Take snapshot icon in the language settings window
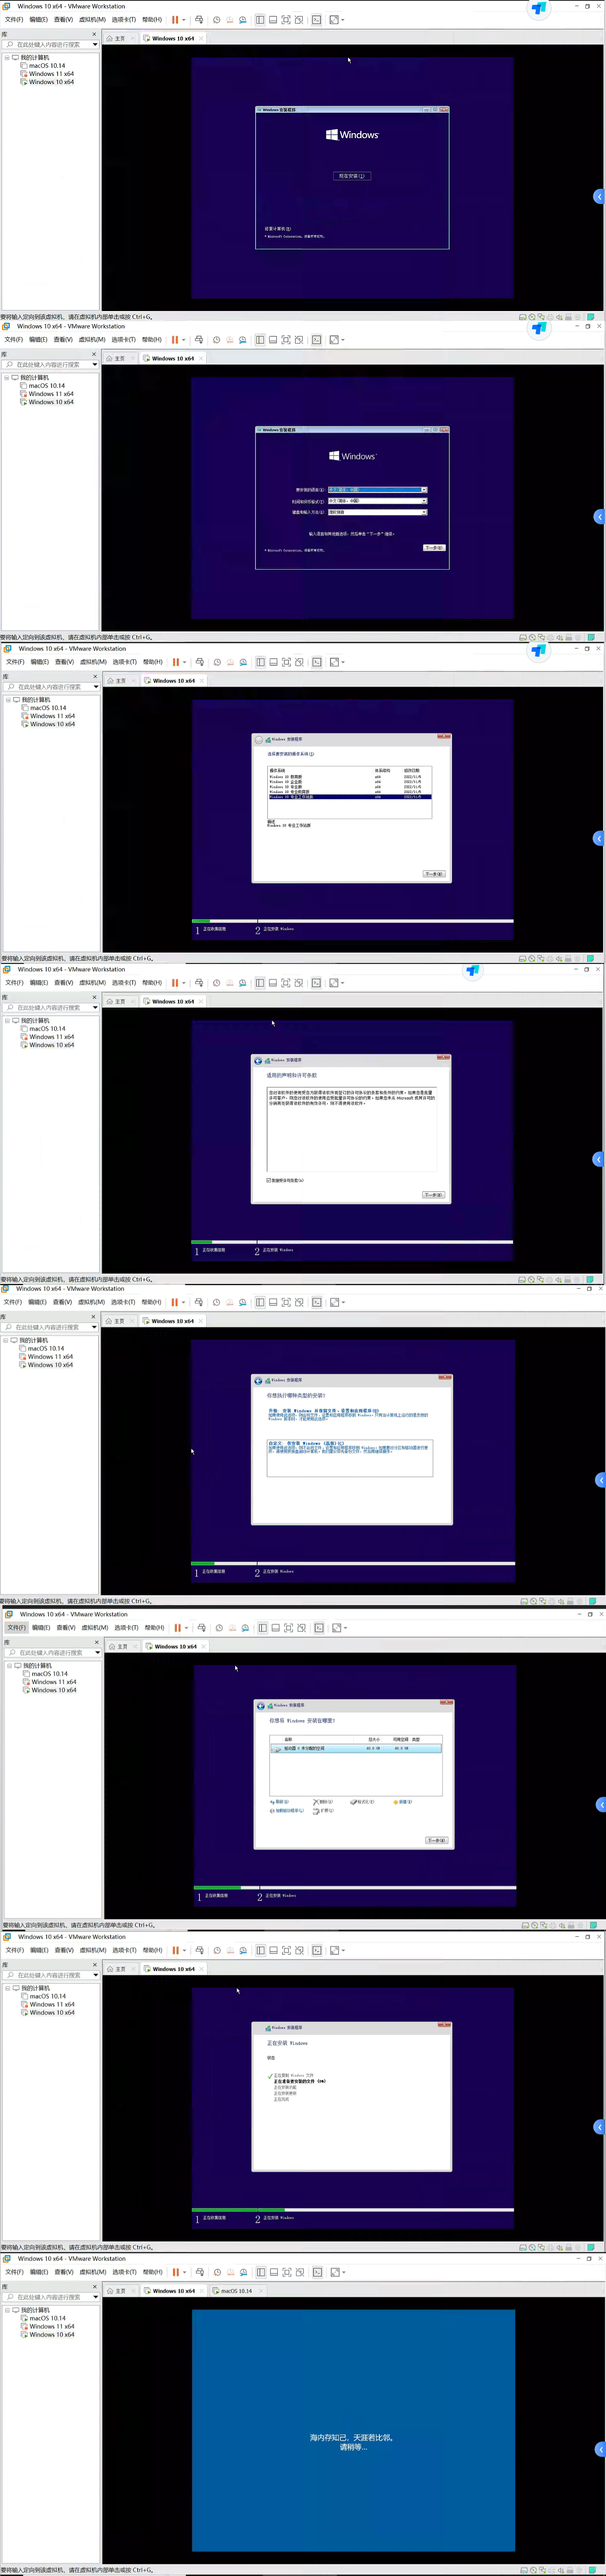This screenshot has height=2576, width=606. (x=216, y=340)
